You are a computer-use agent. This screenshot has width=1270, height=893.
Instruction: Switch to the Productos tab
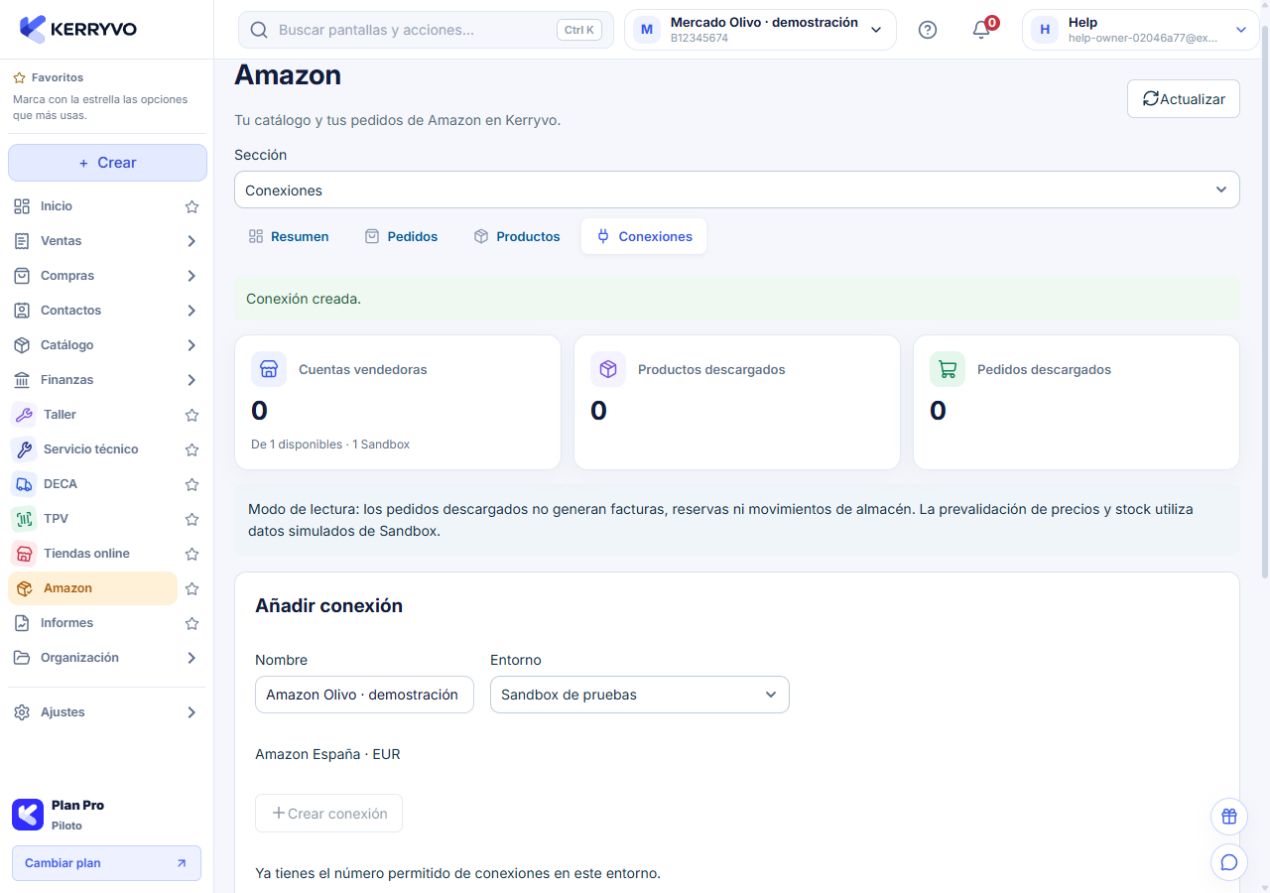click(x=517, y=237)
